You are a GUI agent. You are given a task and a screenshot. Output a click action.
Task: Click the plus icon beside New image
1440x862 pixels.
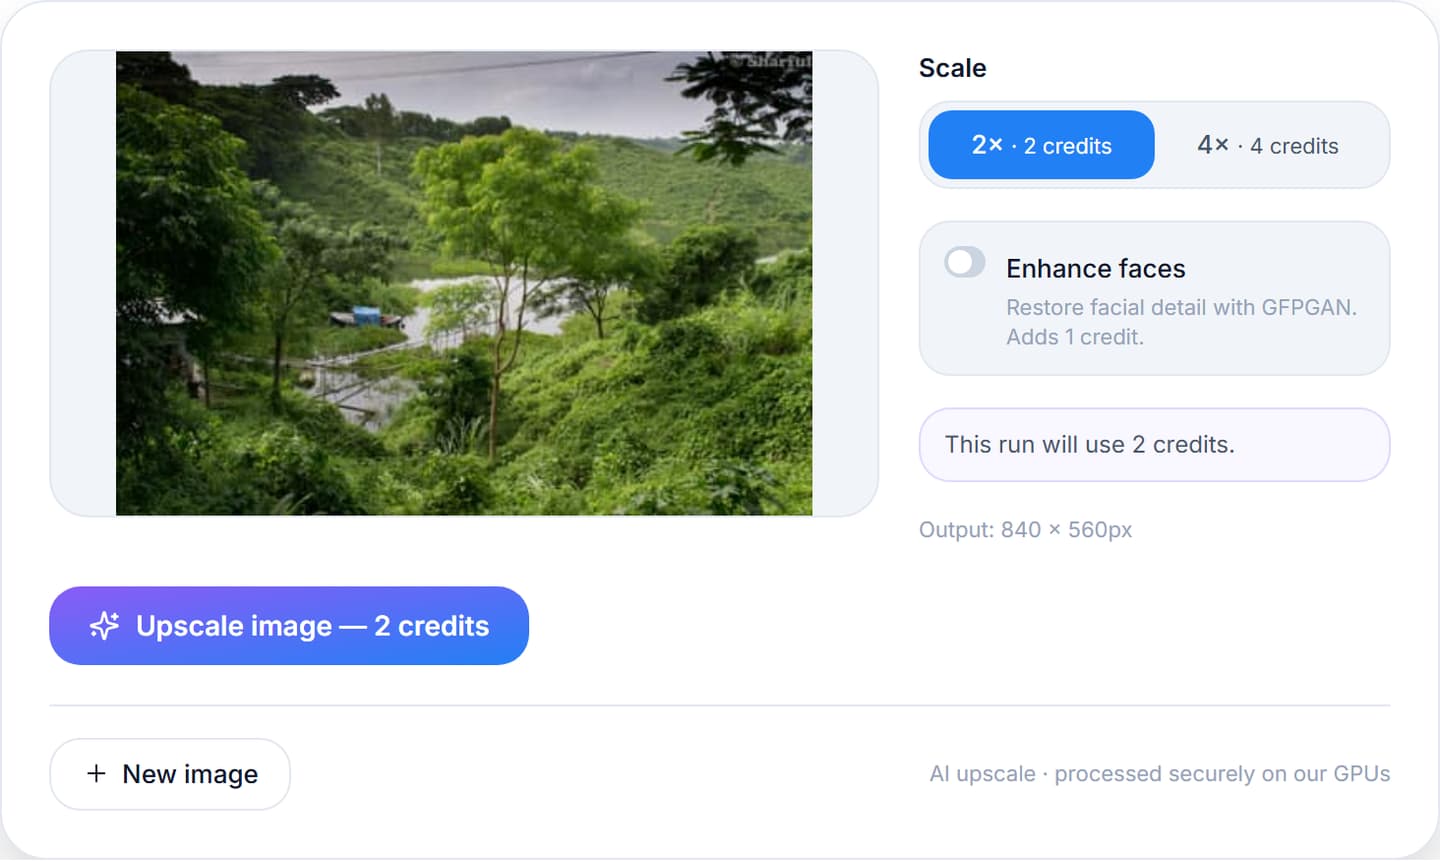(x=96, y=773)
